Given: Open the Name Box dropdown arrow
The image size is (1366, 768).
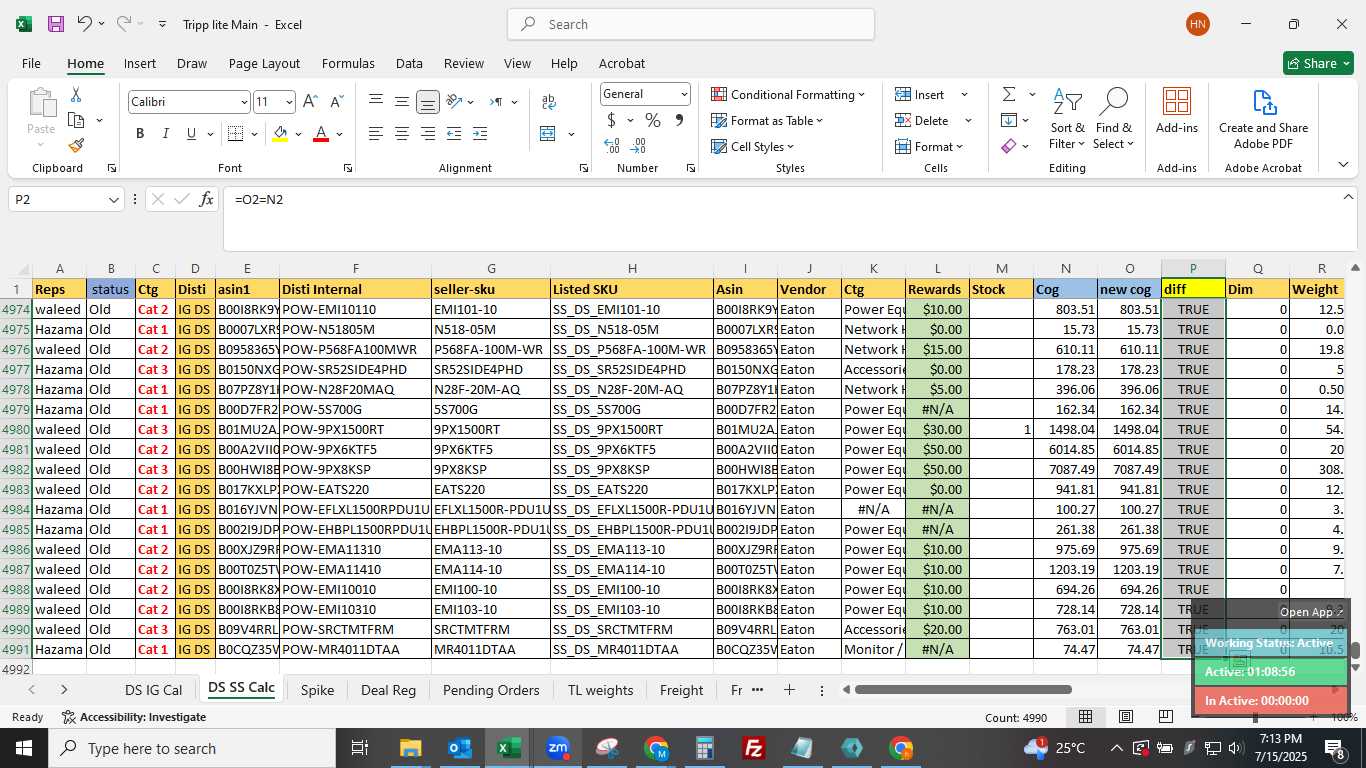Looking at the screenshot, I should [x=114, y=200].
